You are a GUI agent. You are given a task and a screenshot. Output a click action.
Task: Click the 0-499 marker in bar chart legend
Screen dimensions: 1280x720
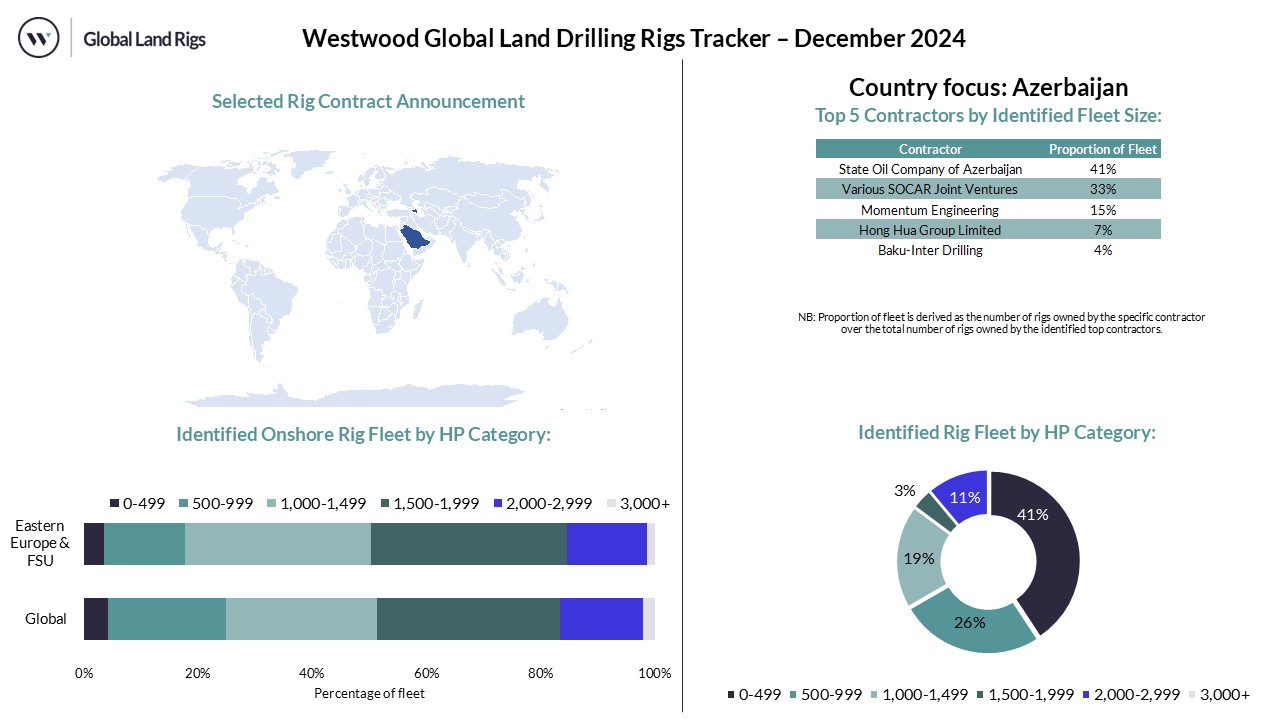click(115, 503)
